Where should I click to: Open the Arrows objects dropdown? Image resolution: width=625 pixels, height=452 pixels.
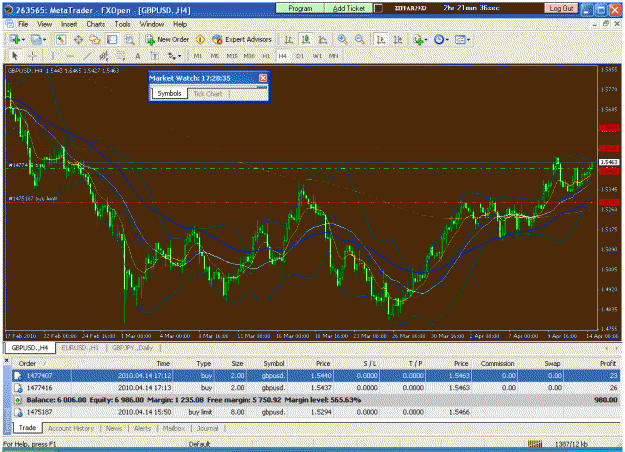point(174,56)
